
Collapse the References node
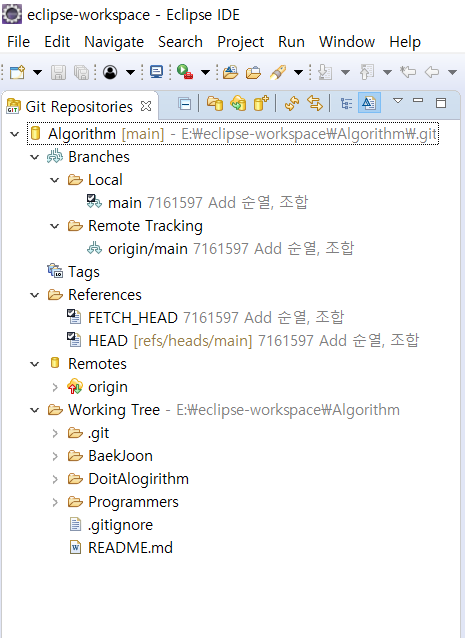click(x=35, y=295)
